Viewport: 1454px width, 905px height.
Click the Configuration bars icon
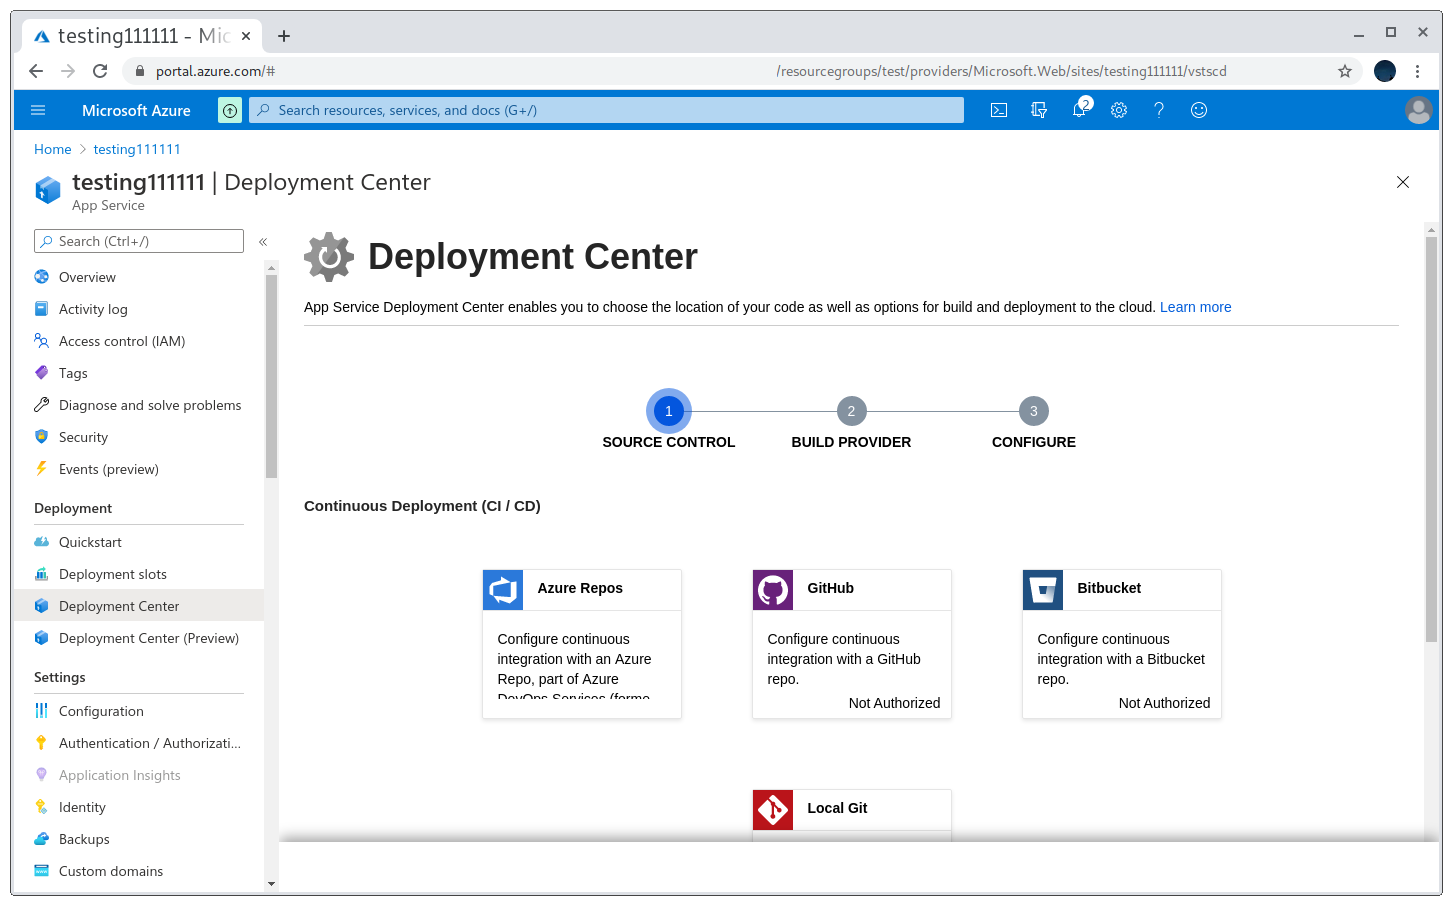[x=41, y=711]
